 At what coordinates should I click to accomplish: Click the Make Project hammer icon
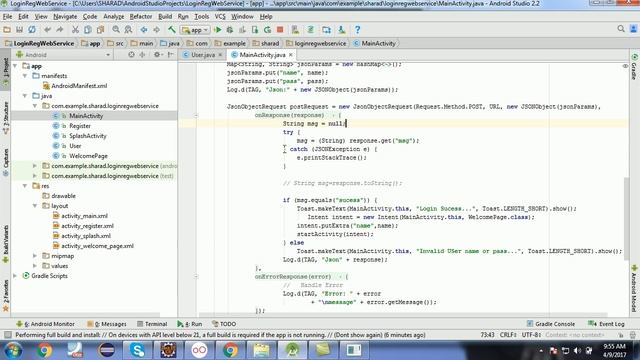pos(172,30)
